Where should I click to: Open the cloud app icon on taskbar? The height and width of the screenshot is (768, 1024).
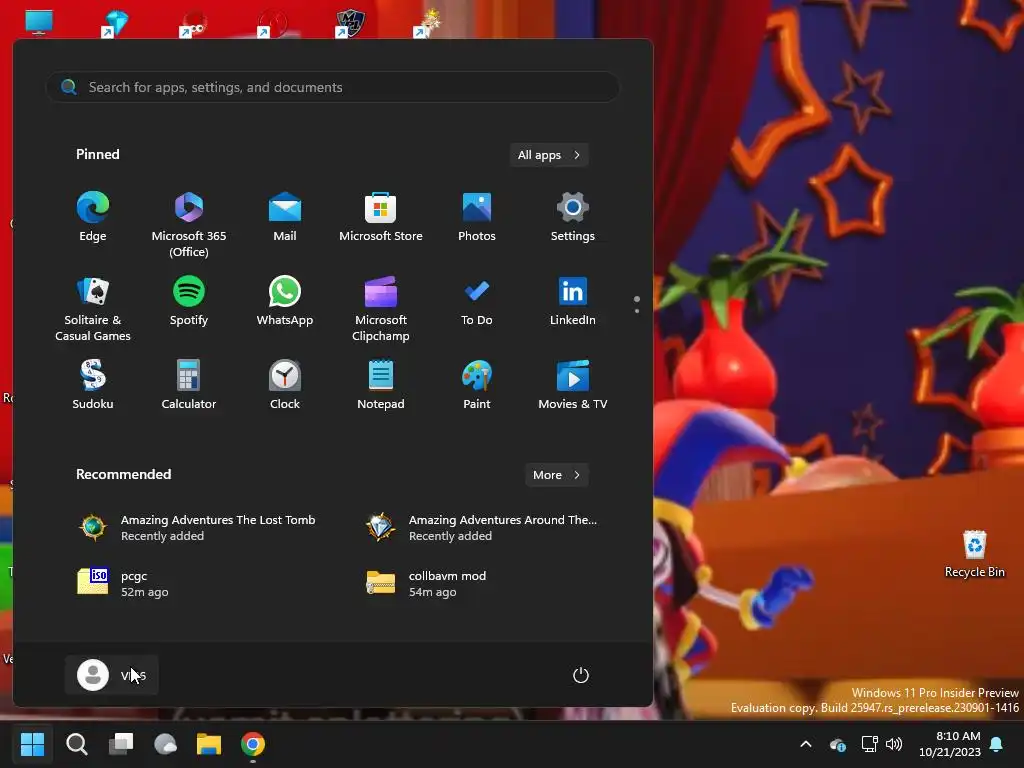click(x=165, y=744)
